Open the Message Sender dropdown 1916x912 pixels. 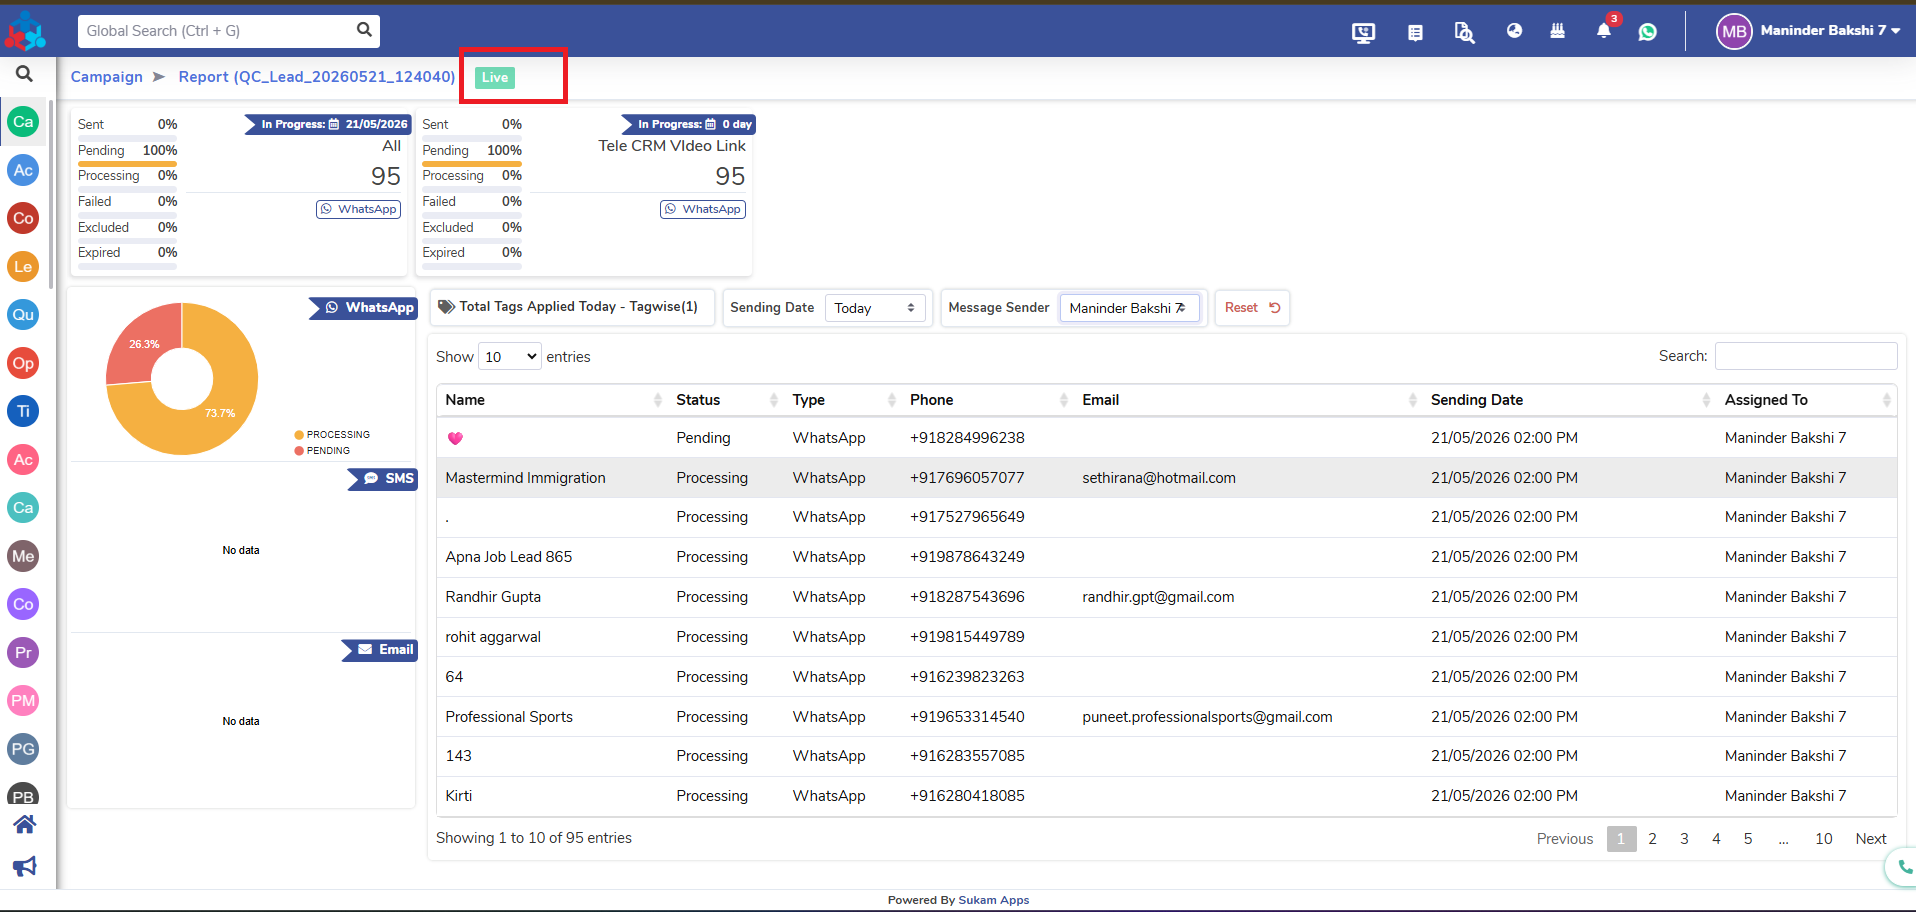[x=1129, y=308]
